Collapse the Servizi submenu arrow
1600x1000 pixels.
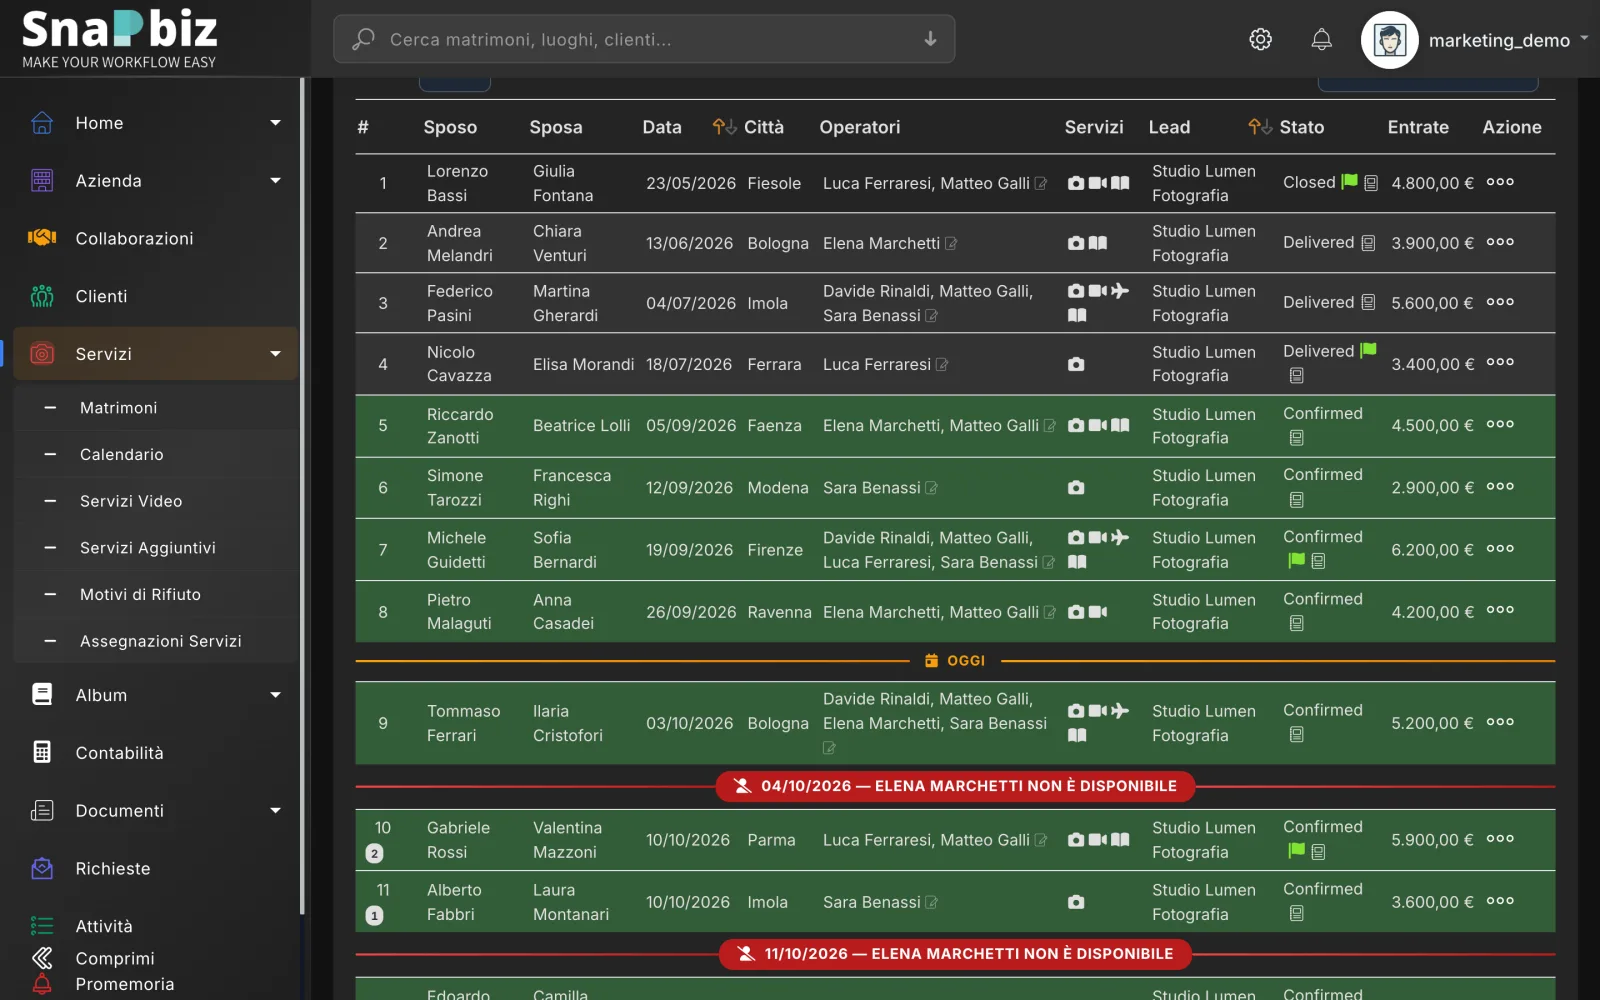[x=275, y=354]
